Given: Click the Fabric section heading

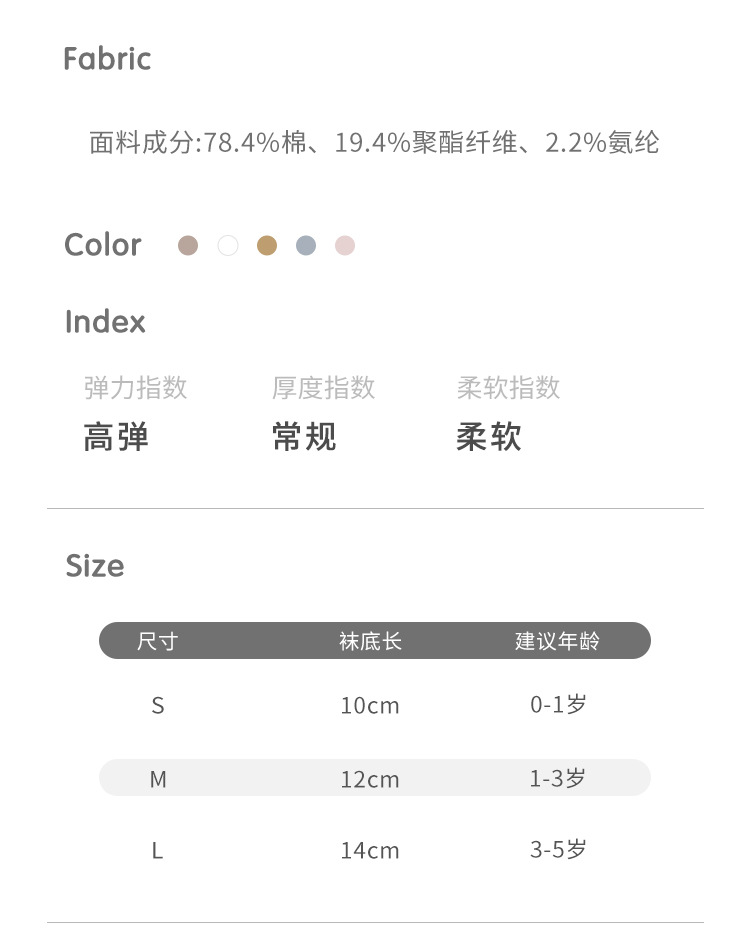Looking at the screenshot, I should 107,59.
